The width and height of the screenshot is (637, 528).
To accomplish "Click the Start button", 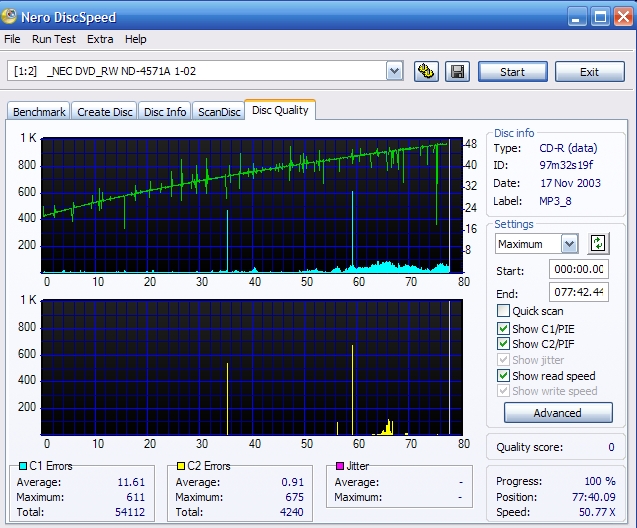I will (513, 72).
